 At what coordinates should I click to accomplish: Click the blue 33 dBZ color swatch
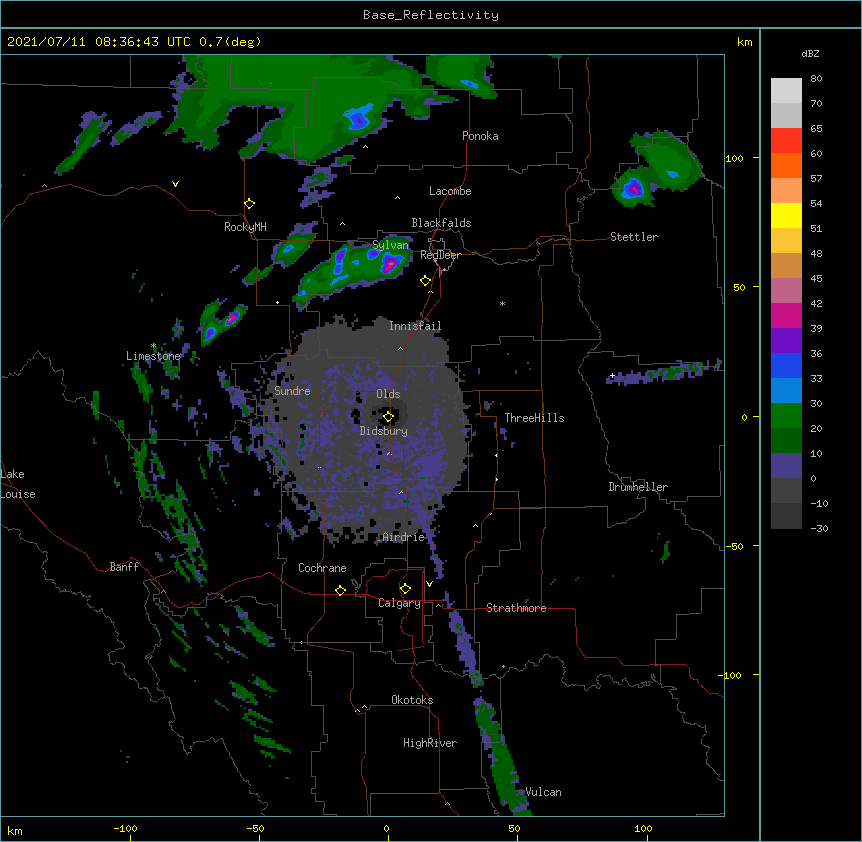click(786, 365)
